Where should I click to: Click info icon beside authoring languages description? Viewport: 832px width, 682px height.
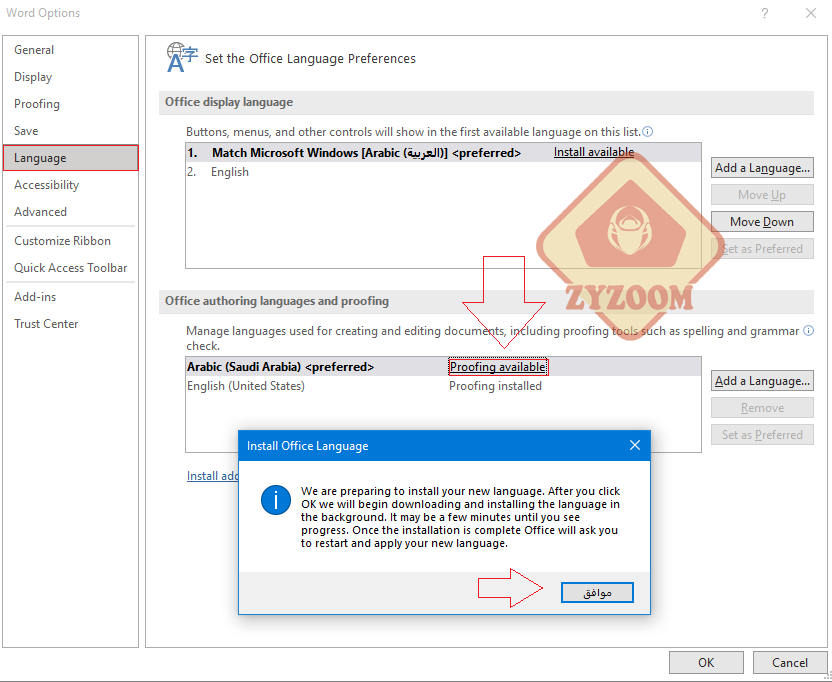[808, 331]
